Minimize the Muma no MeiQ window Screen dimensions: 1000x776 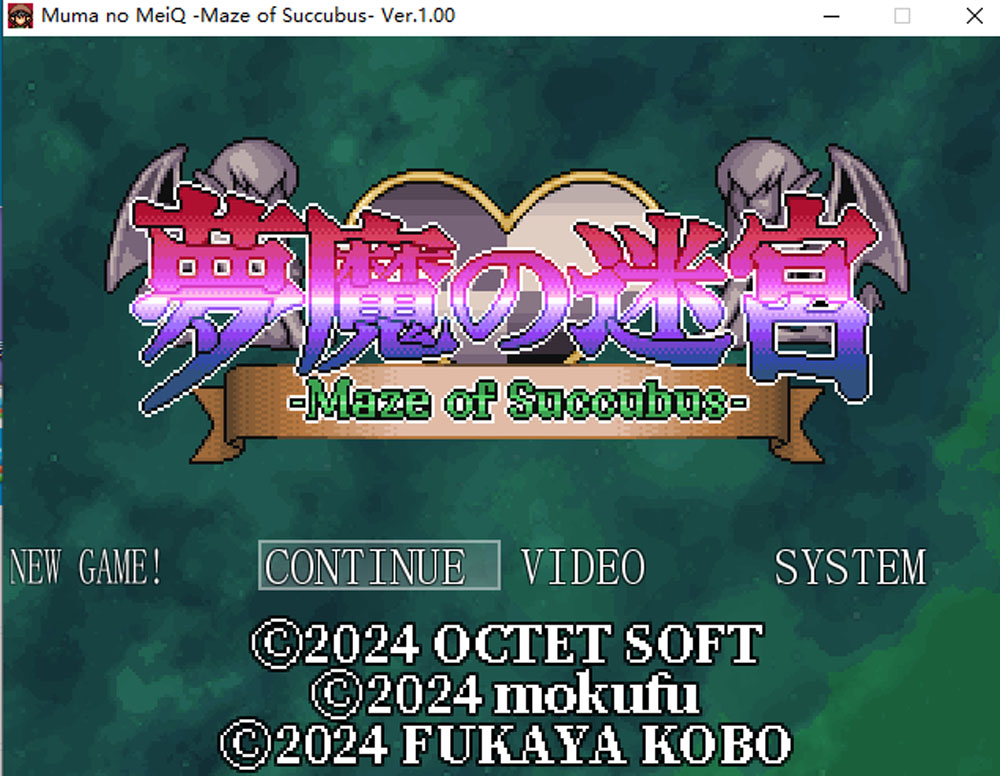point(831,16)
